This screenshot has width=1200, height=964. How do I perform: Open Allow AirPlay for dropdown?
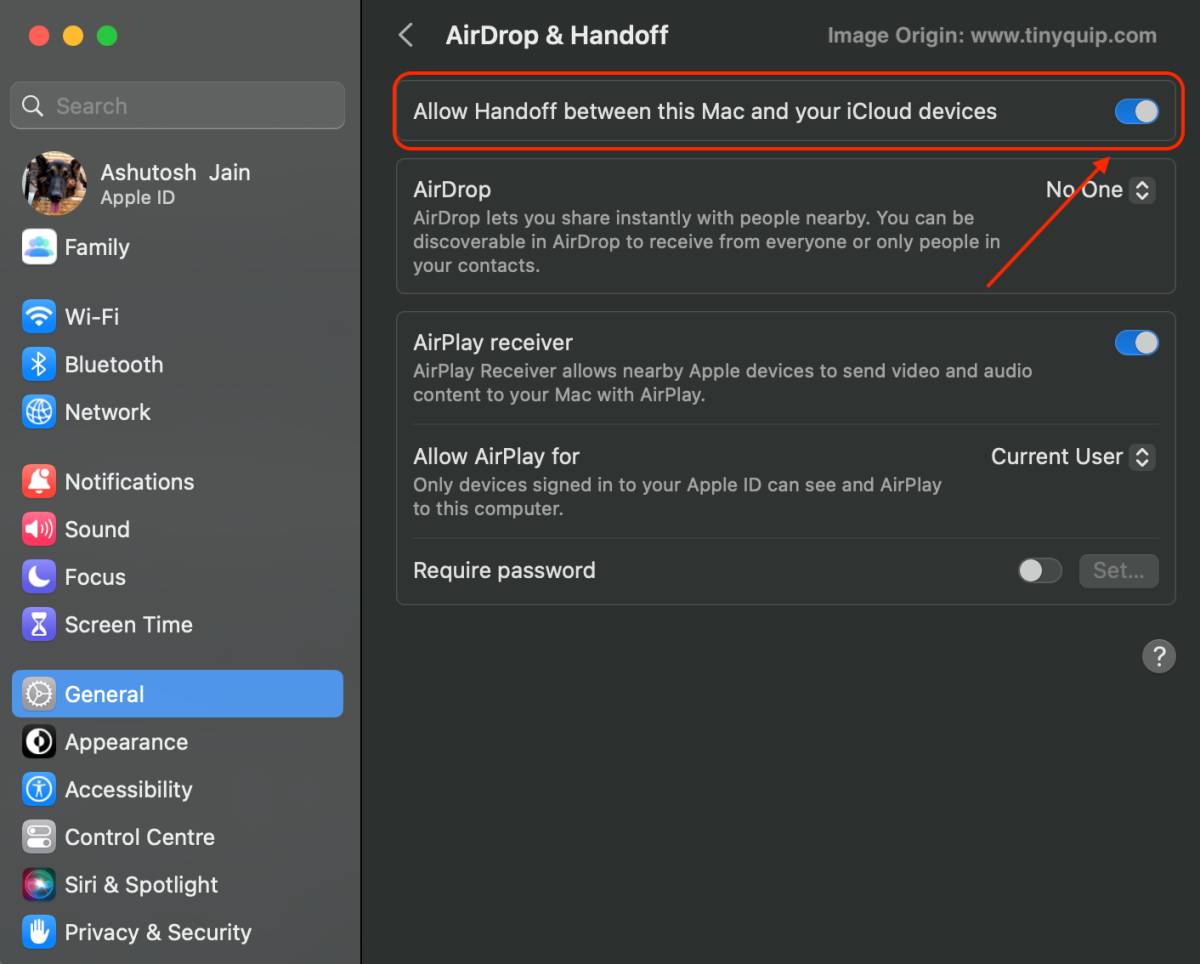pos(1072,457)
